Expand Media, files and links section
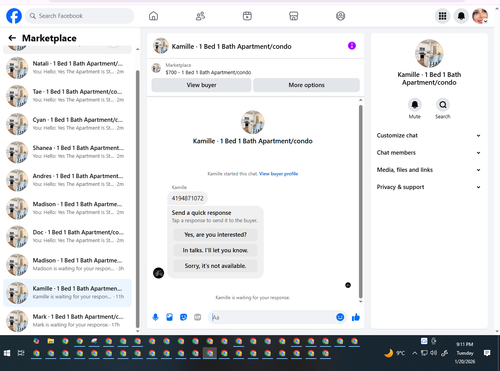 [429, 170]
